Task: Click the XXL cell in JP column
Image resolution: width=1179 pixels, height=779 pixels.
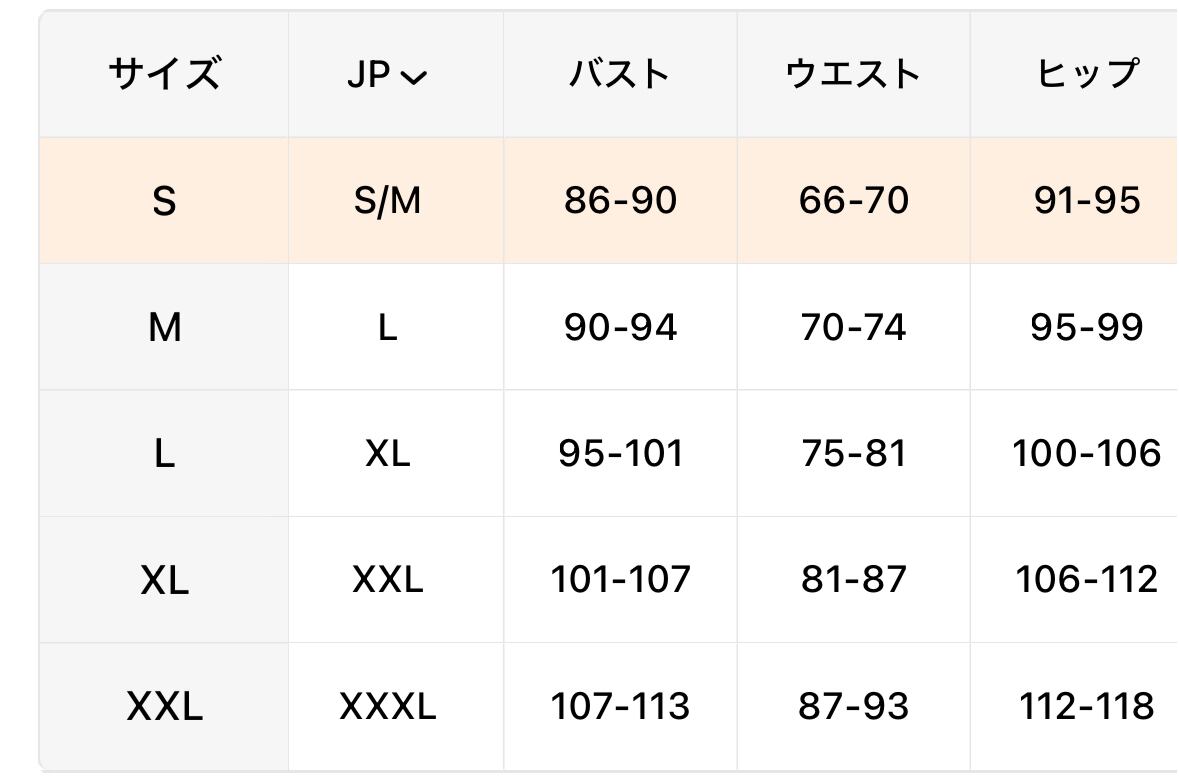Action: 387,580
